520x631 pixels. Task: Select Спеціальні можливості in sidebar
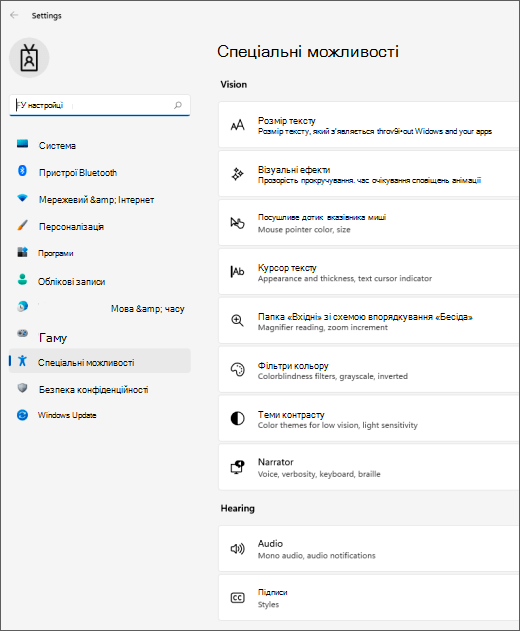pyautogui.click(x=99, y=363)
